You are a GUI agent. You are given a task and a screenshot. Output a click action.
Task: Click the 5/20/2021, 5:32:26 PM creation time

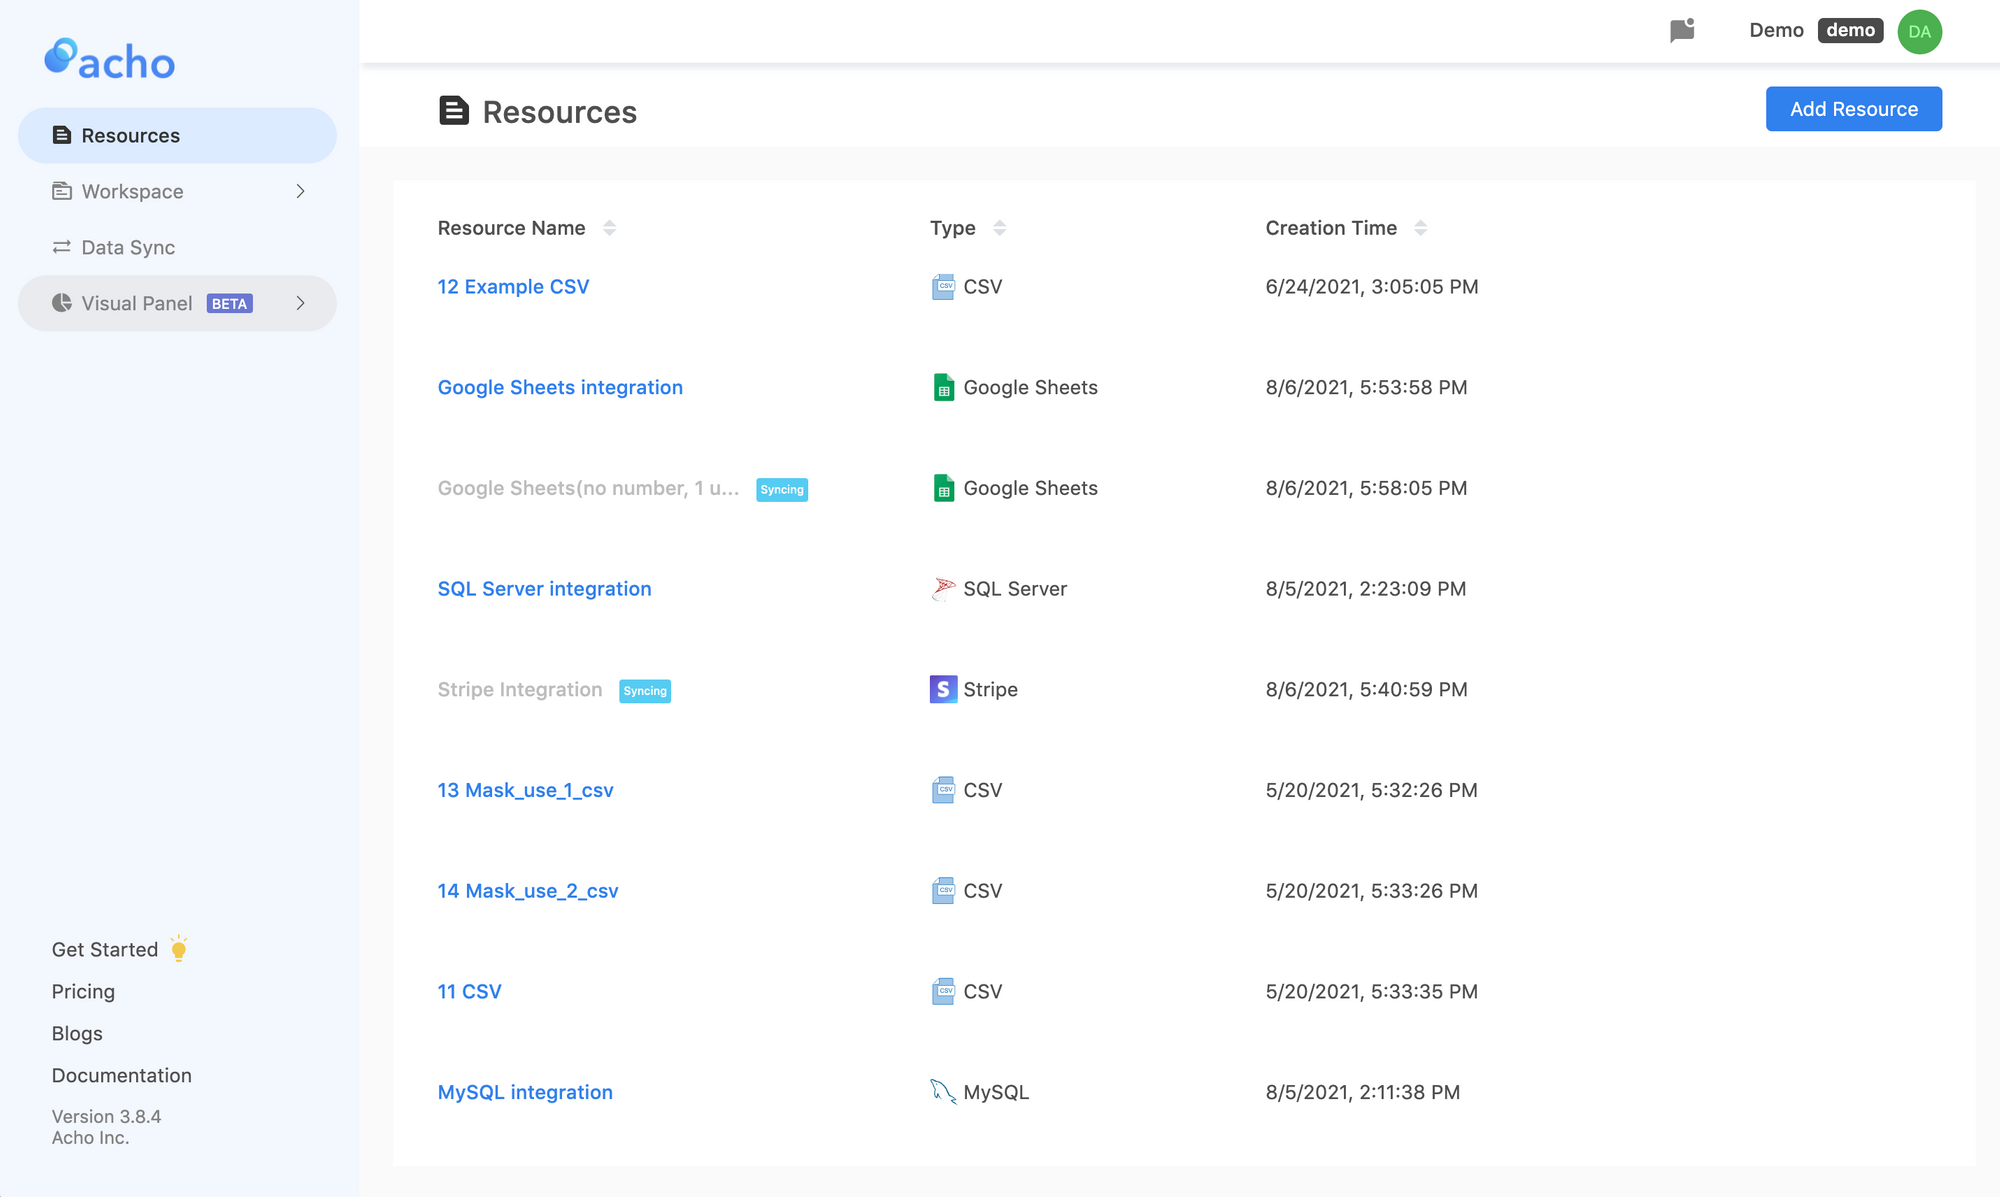[1371, 790]
